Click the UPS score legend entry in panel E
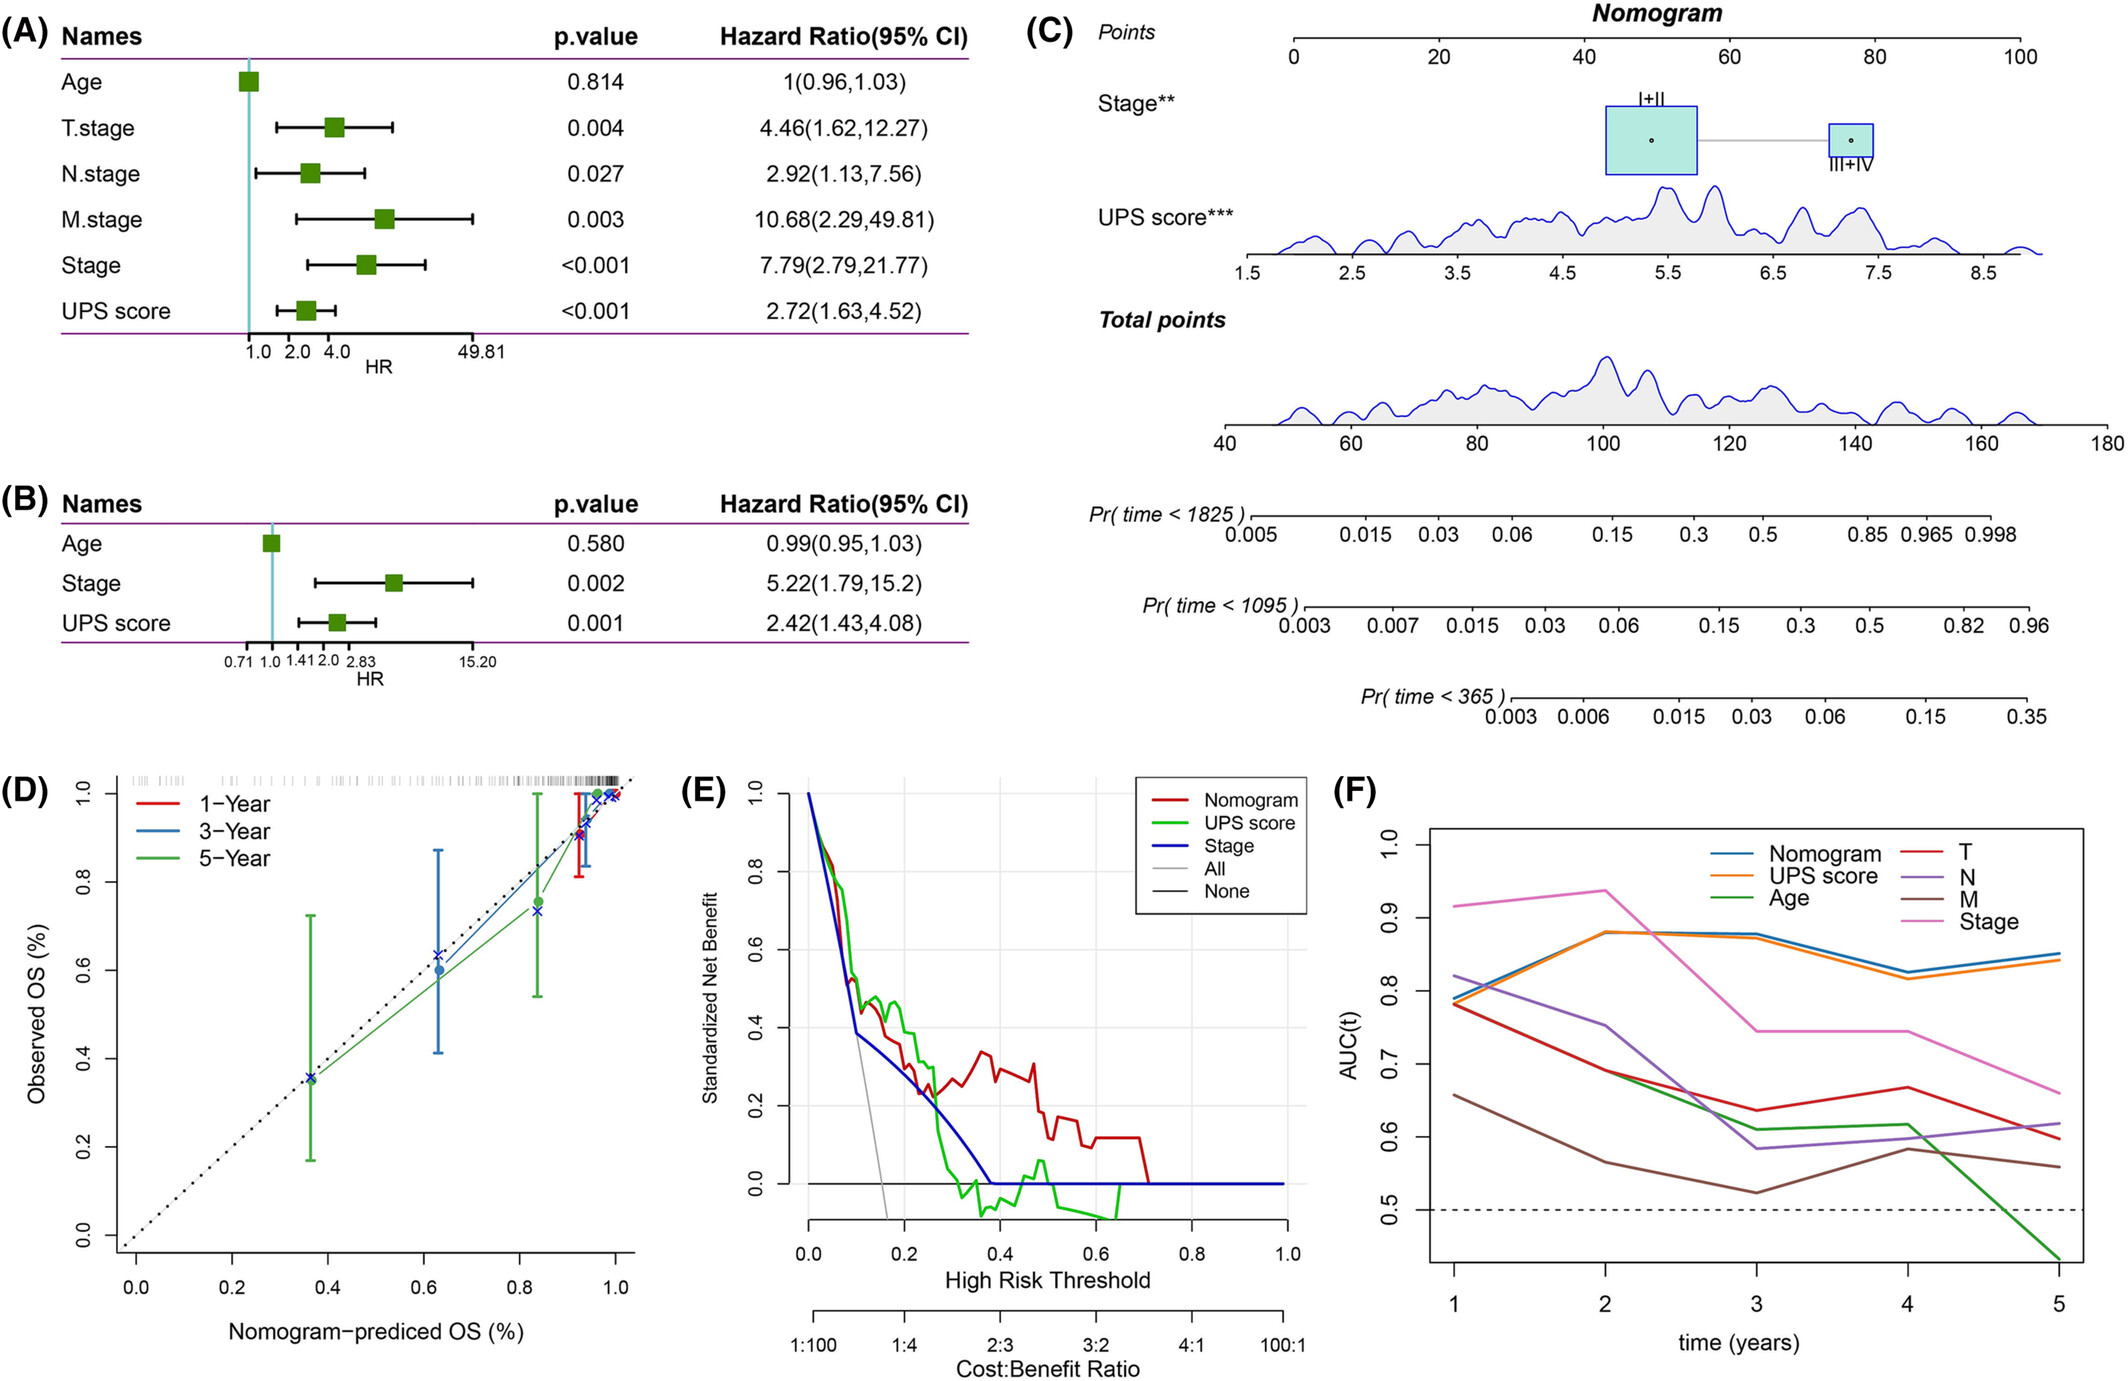Viewport: 2128px width, 1381px height. pos(1224,823)
